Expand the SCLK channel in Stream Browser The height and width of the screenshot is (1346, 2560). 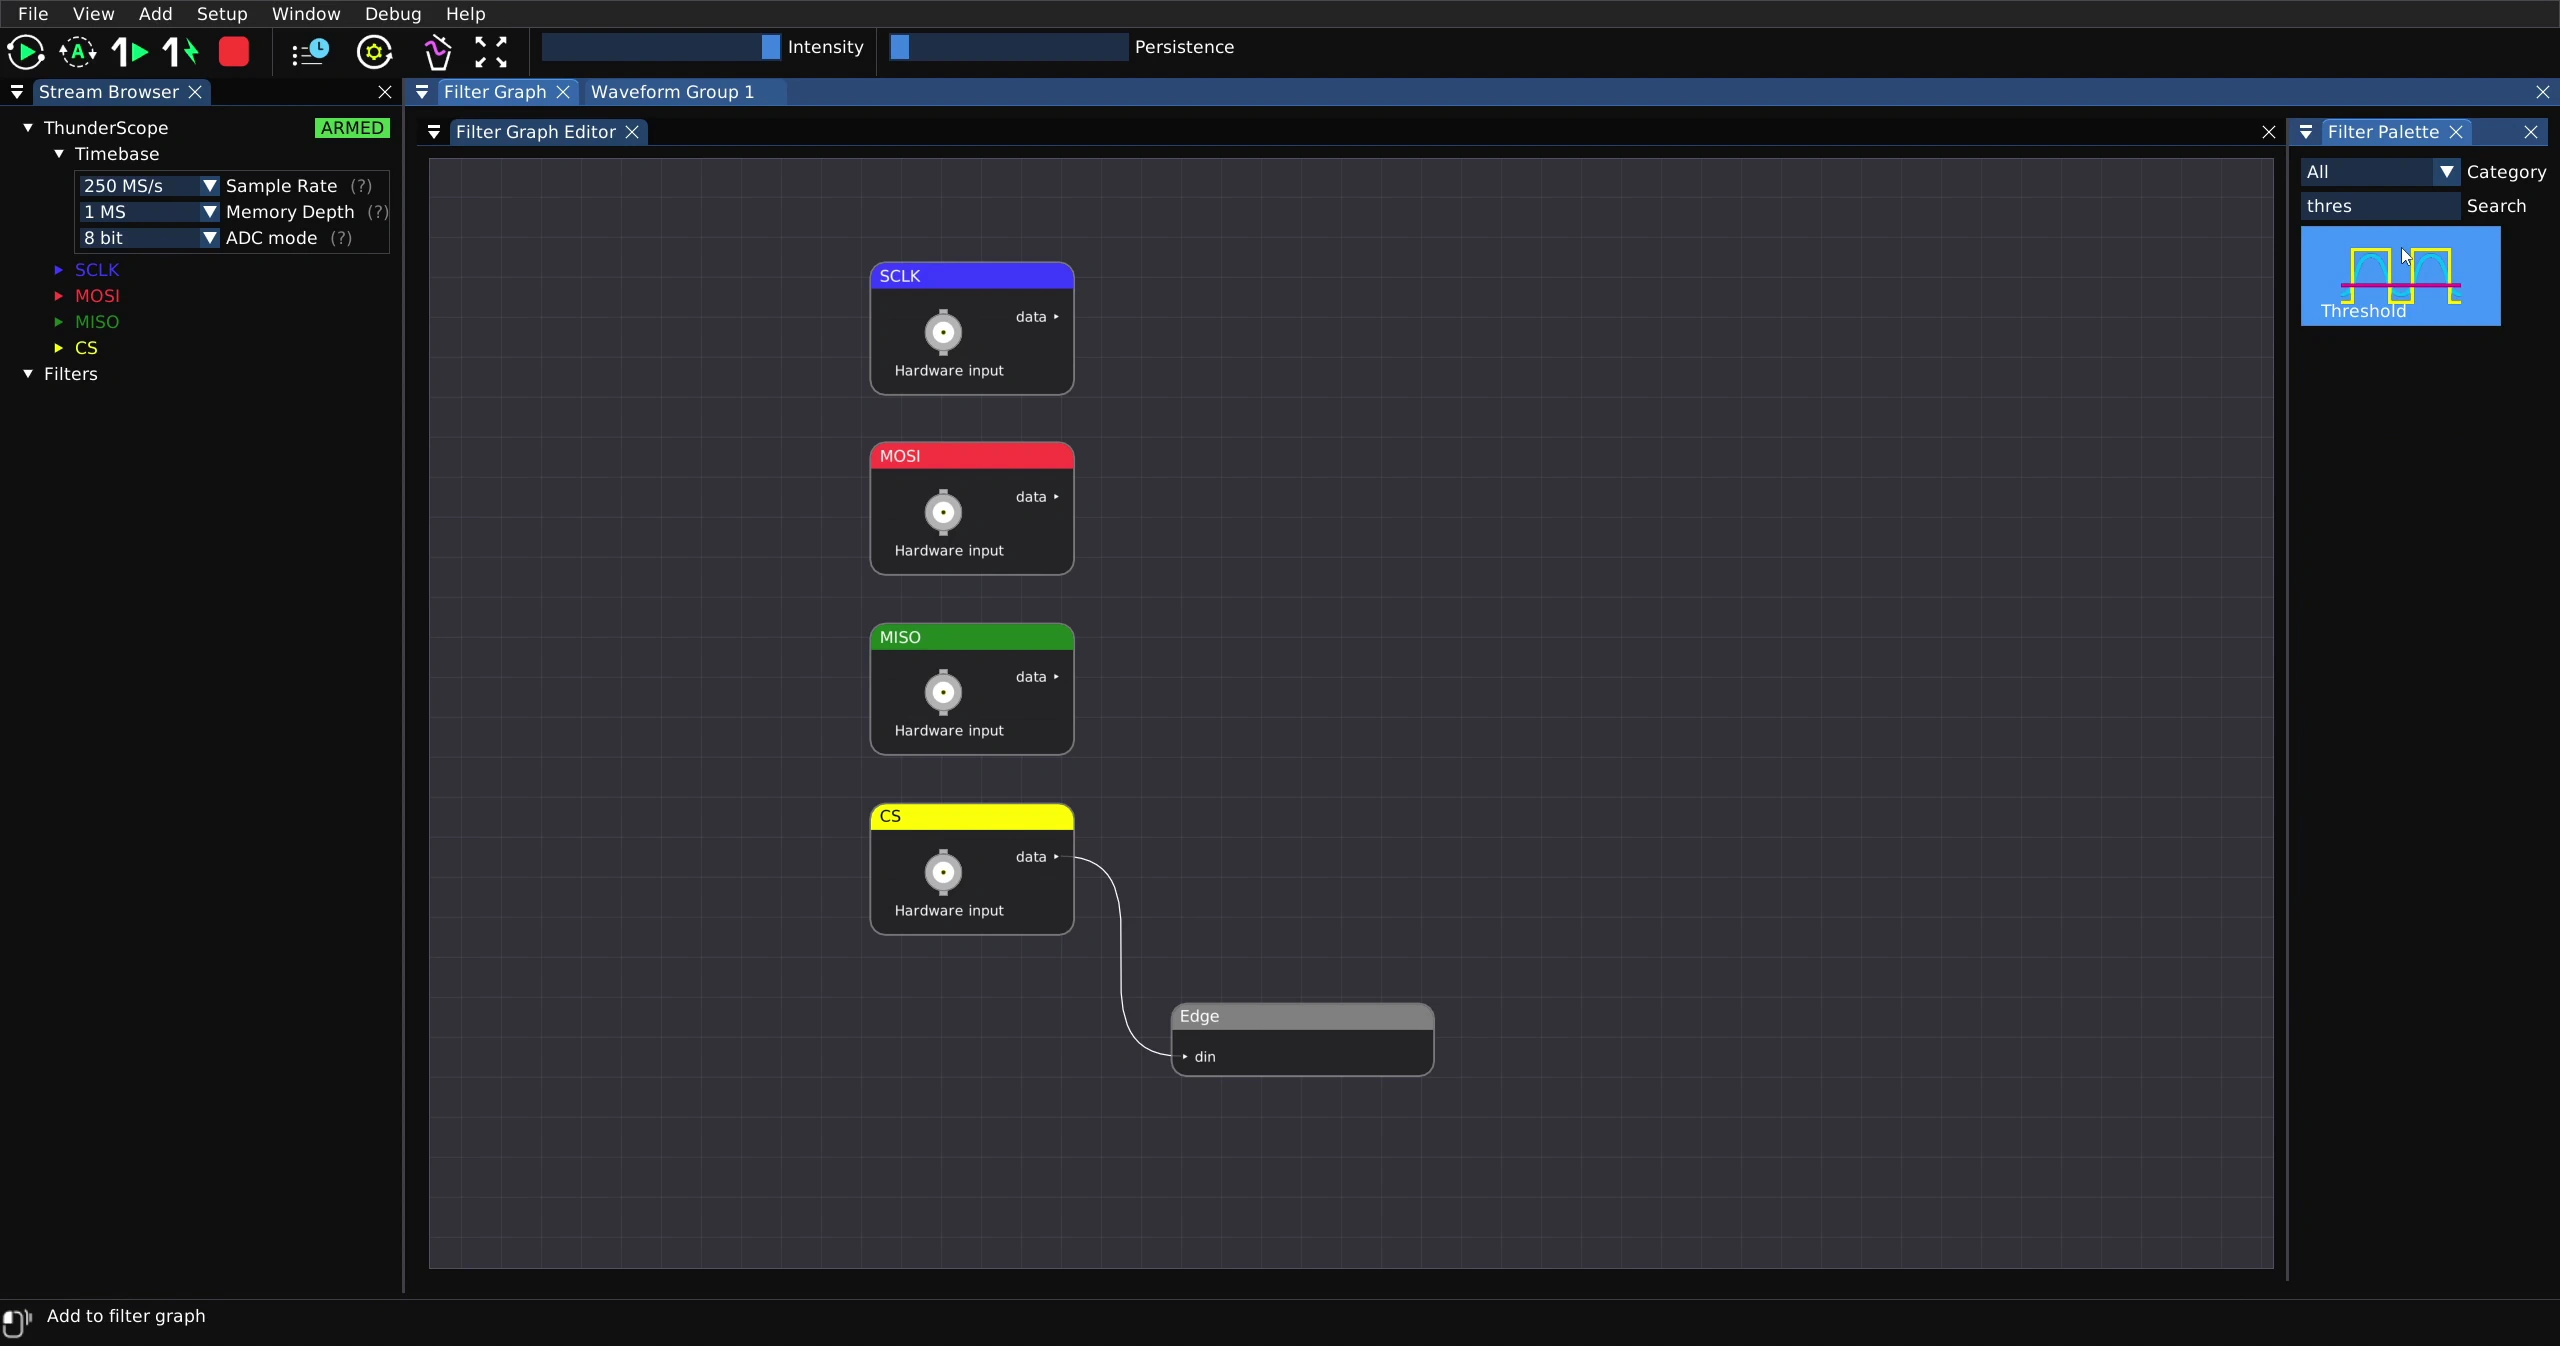pos(59,270)
